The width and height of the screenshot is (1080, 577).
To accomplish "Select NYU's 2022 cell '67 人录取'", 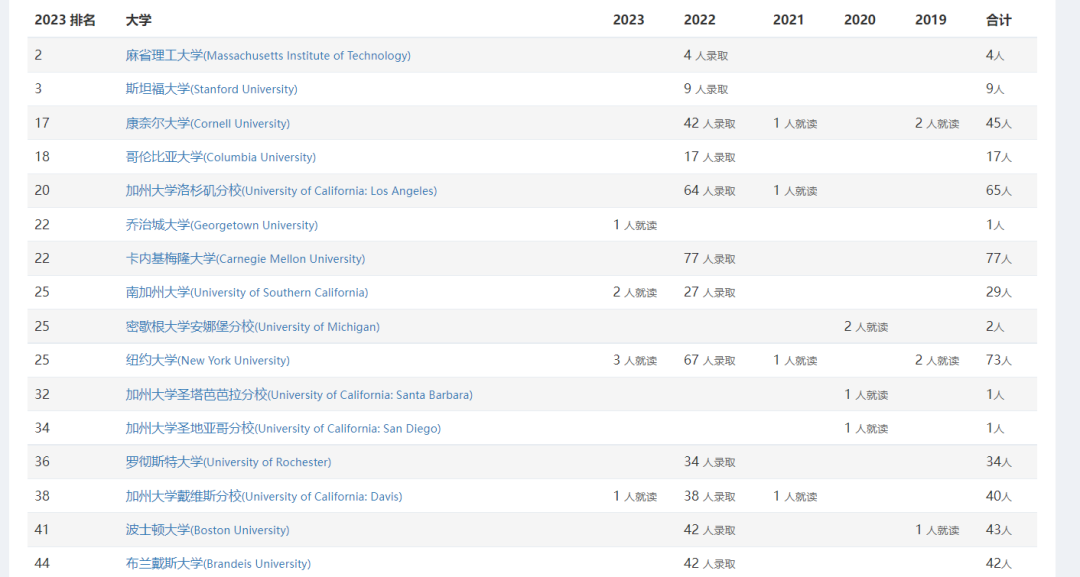I will click(709, 360).
